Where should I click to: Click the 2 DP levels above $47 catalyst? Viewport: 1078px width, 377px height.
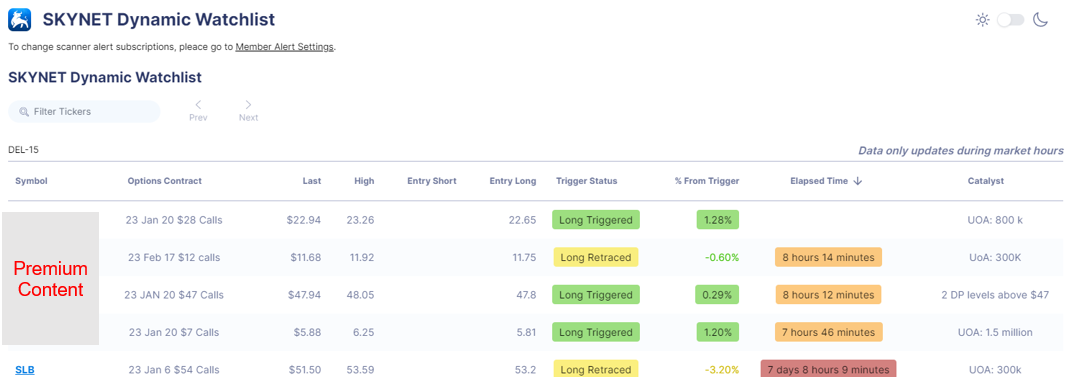(995, 295)
